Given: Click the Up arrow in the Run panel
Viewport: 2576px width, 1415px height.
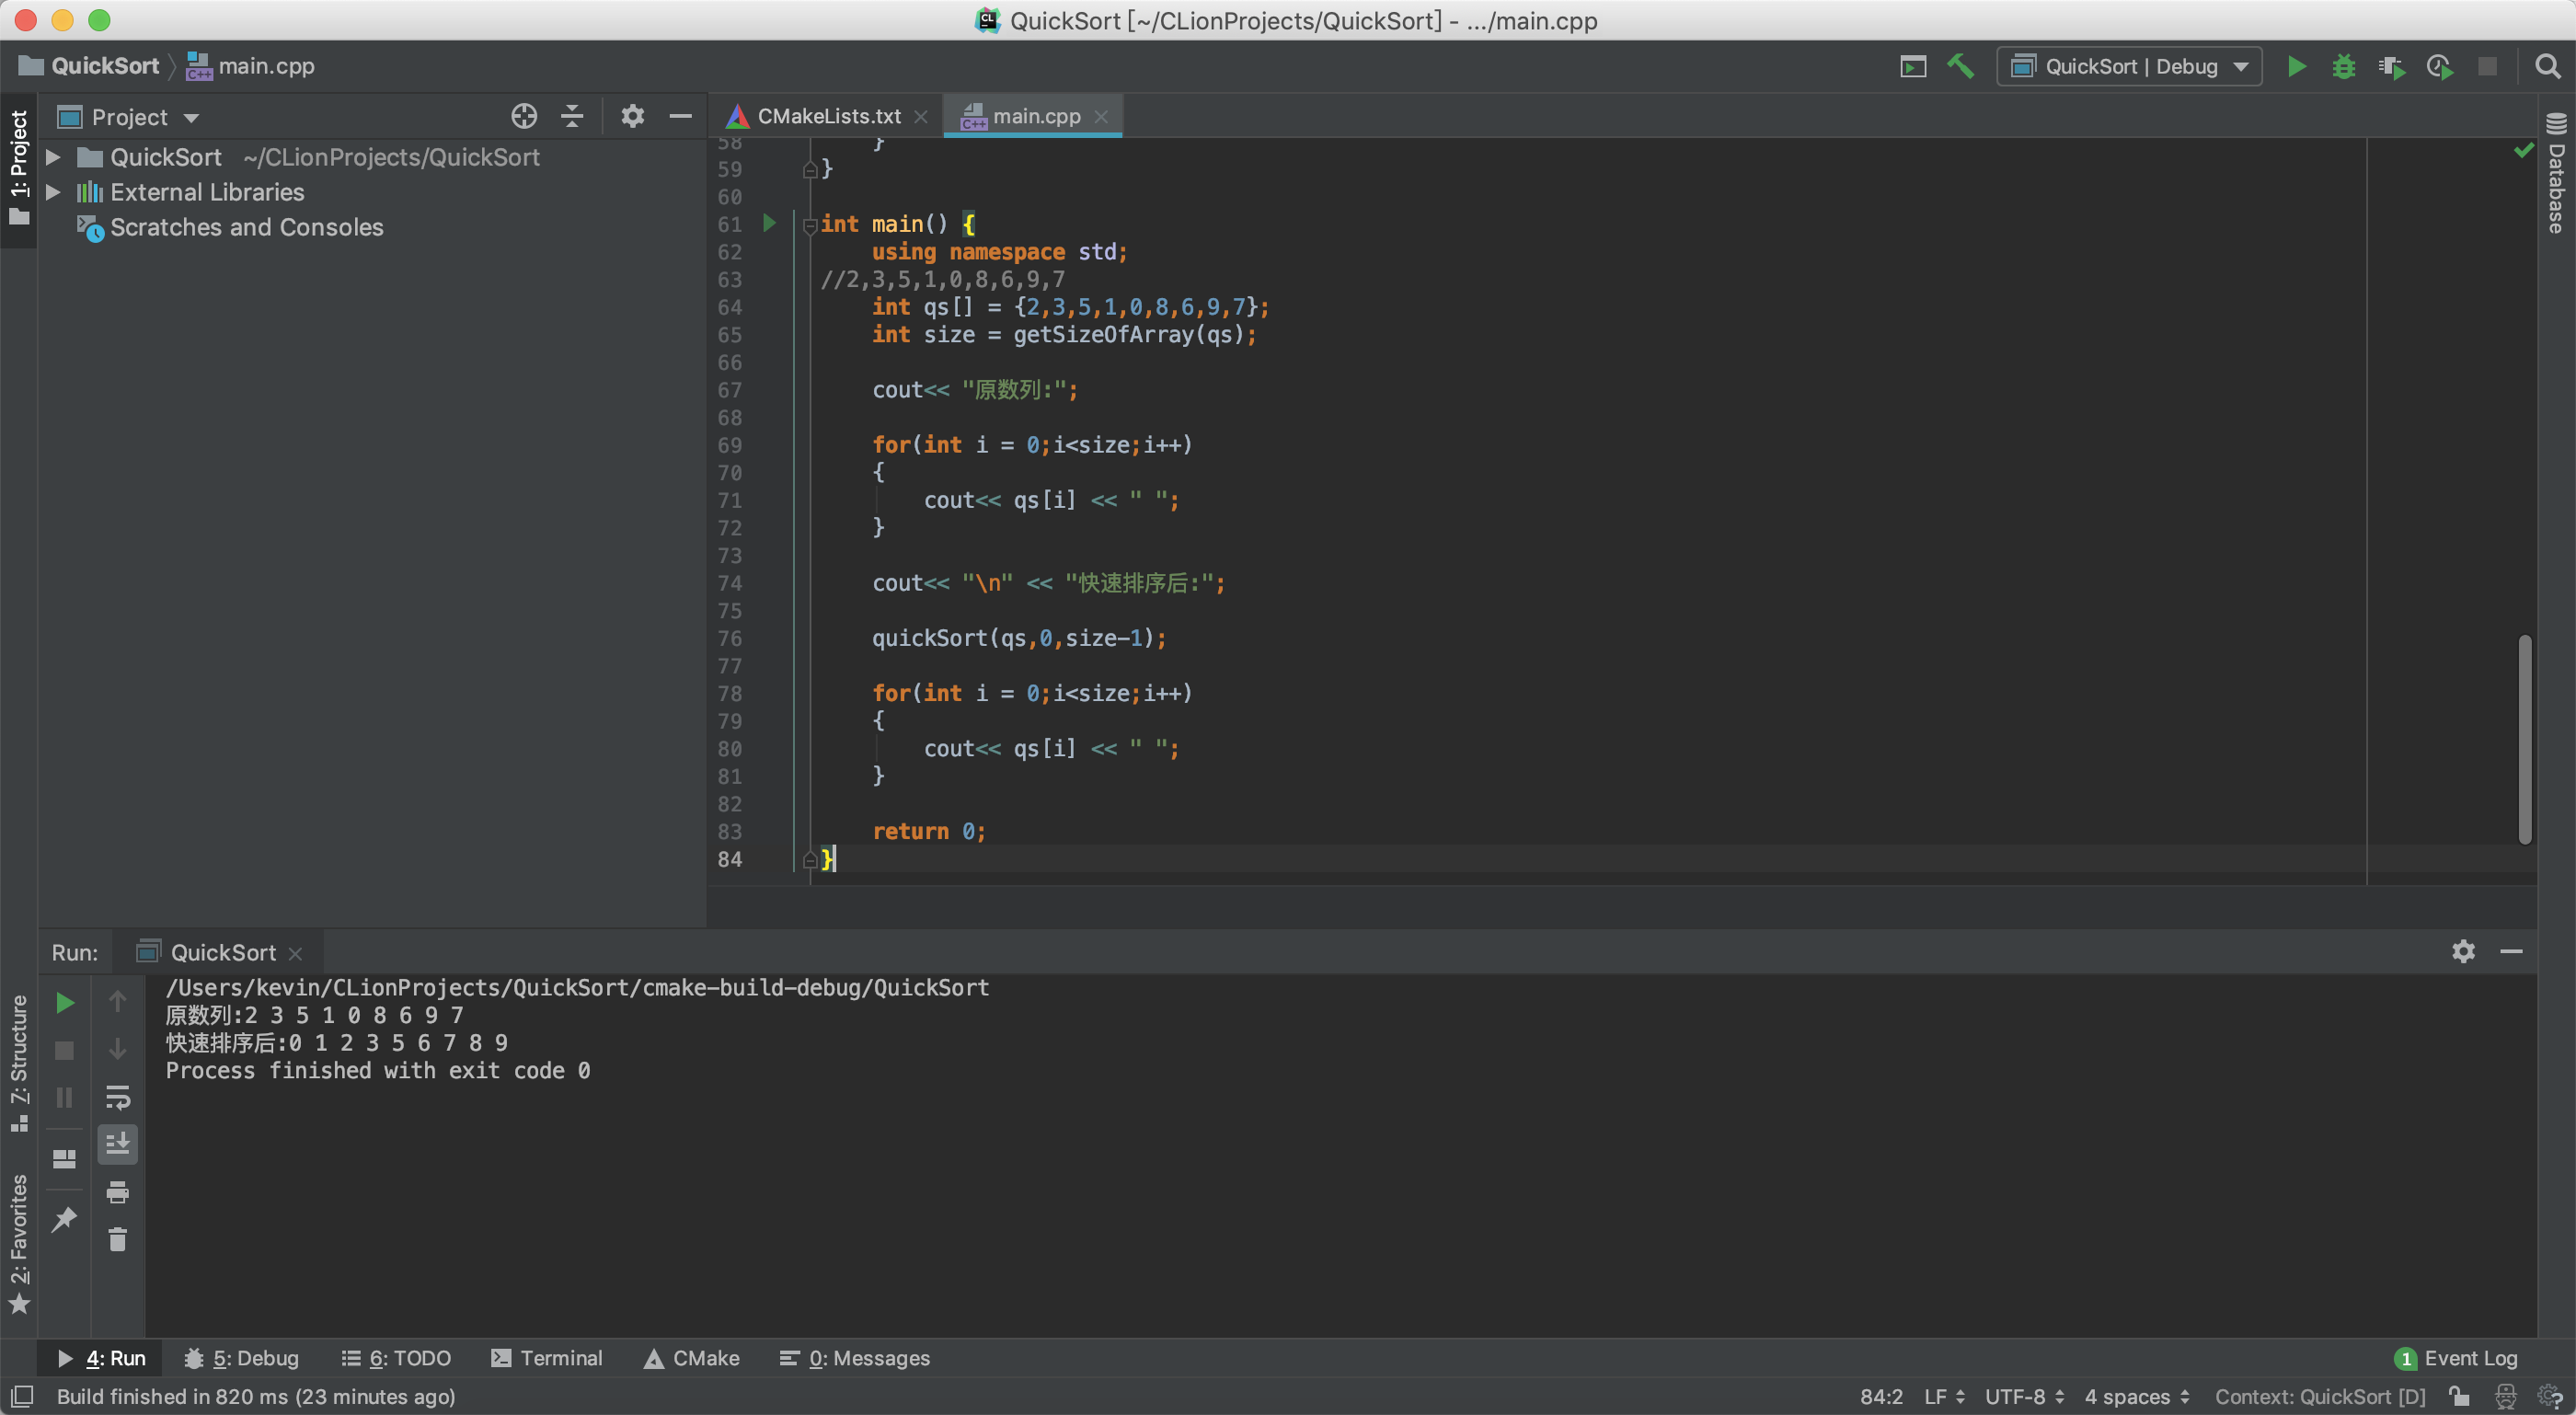Looking at the screenshot, I should (x=117, y=1001).
